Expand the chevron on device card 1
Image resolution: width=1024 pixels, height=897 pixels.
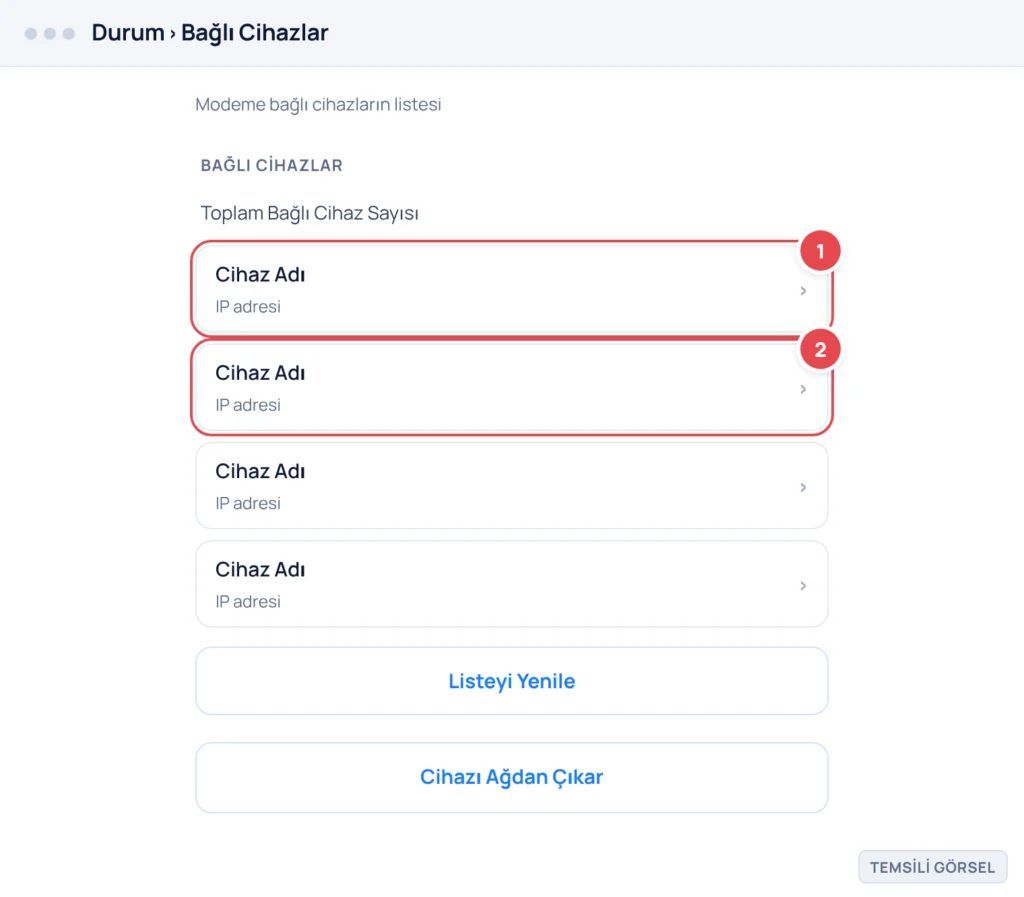803,291
